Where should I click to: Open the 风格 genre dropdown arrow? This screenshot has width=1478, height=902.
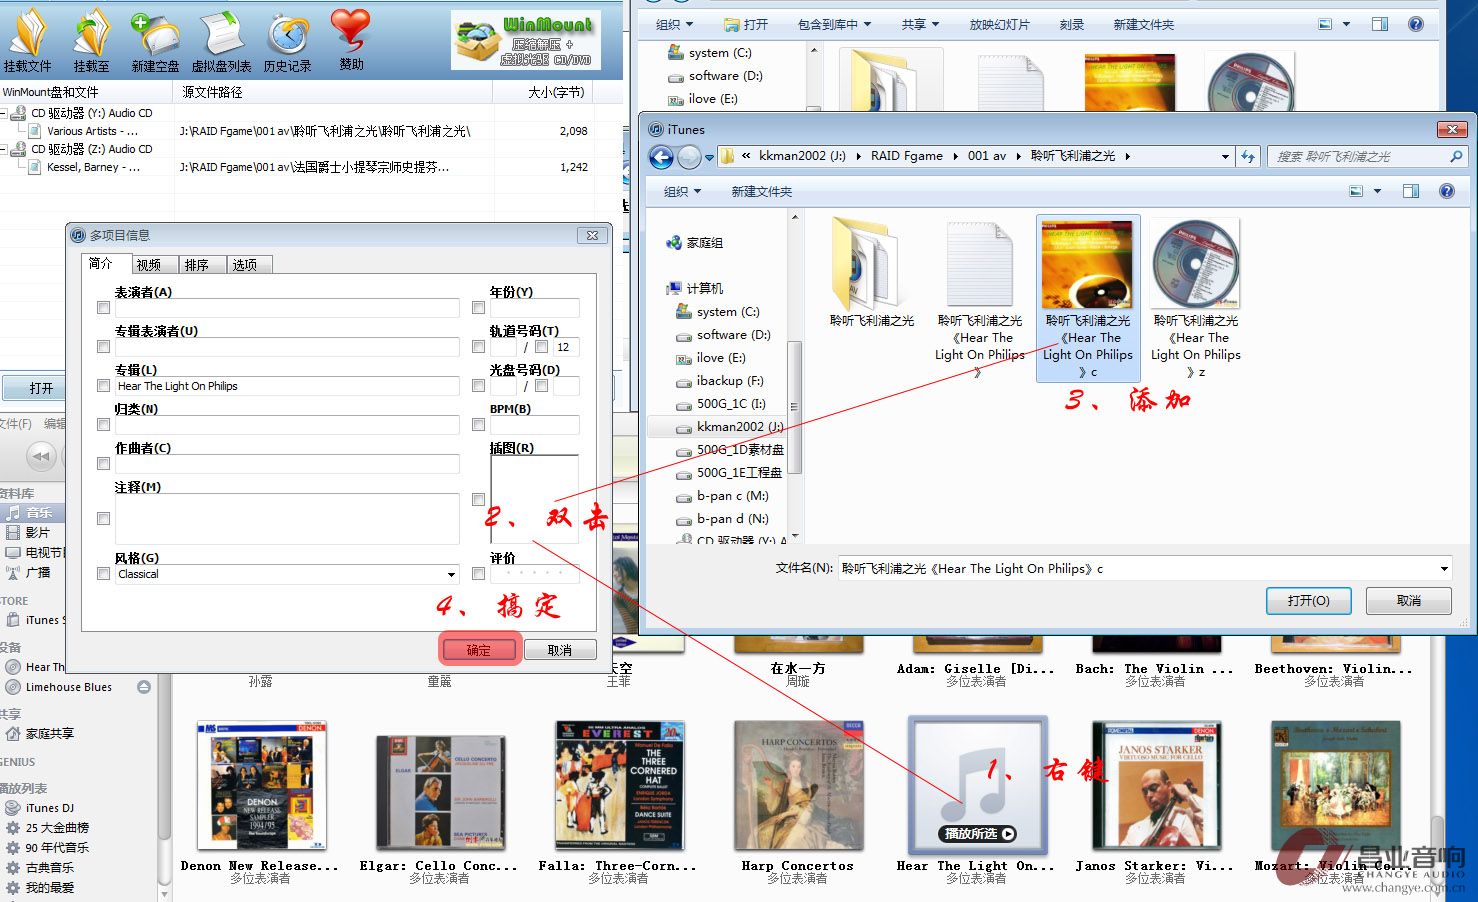pos(451,575)
